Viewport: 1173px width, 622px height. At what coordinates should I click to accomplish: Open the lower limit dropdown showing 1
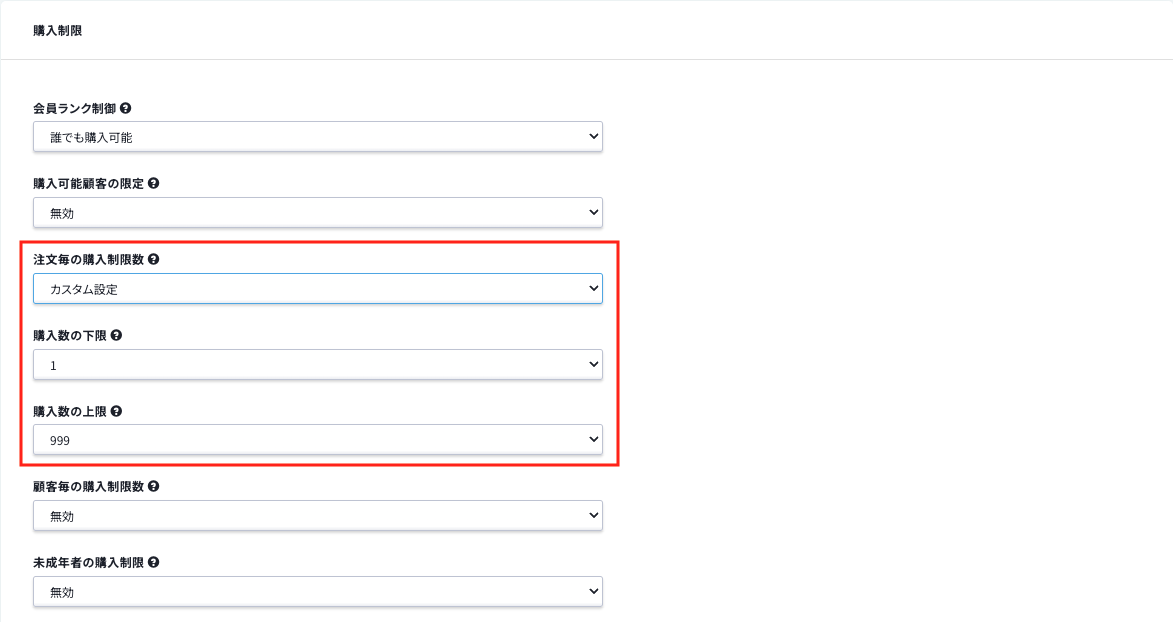pos(318,365)
